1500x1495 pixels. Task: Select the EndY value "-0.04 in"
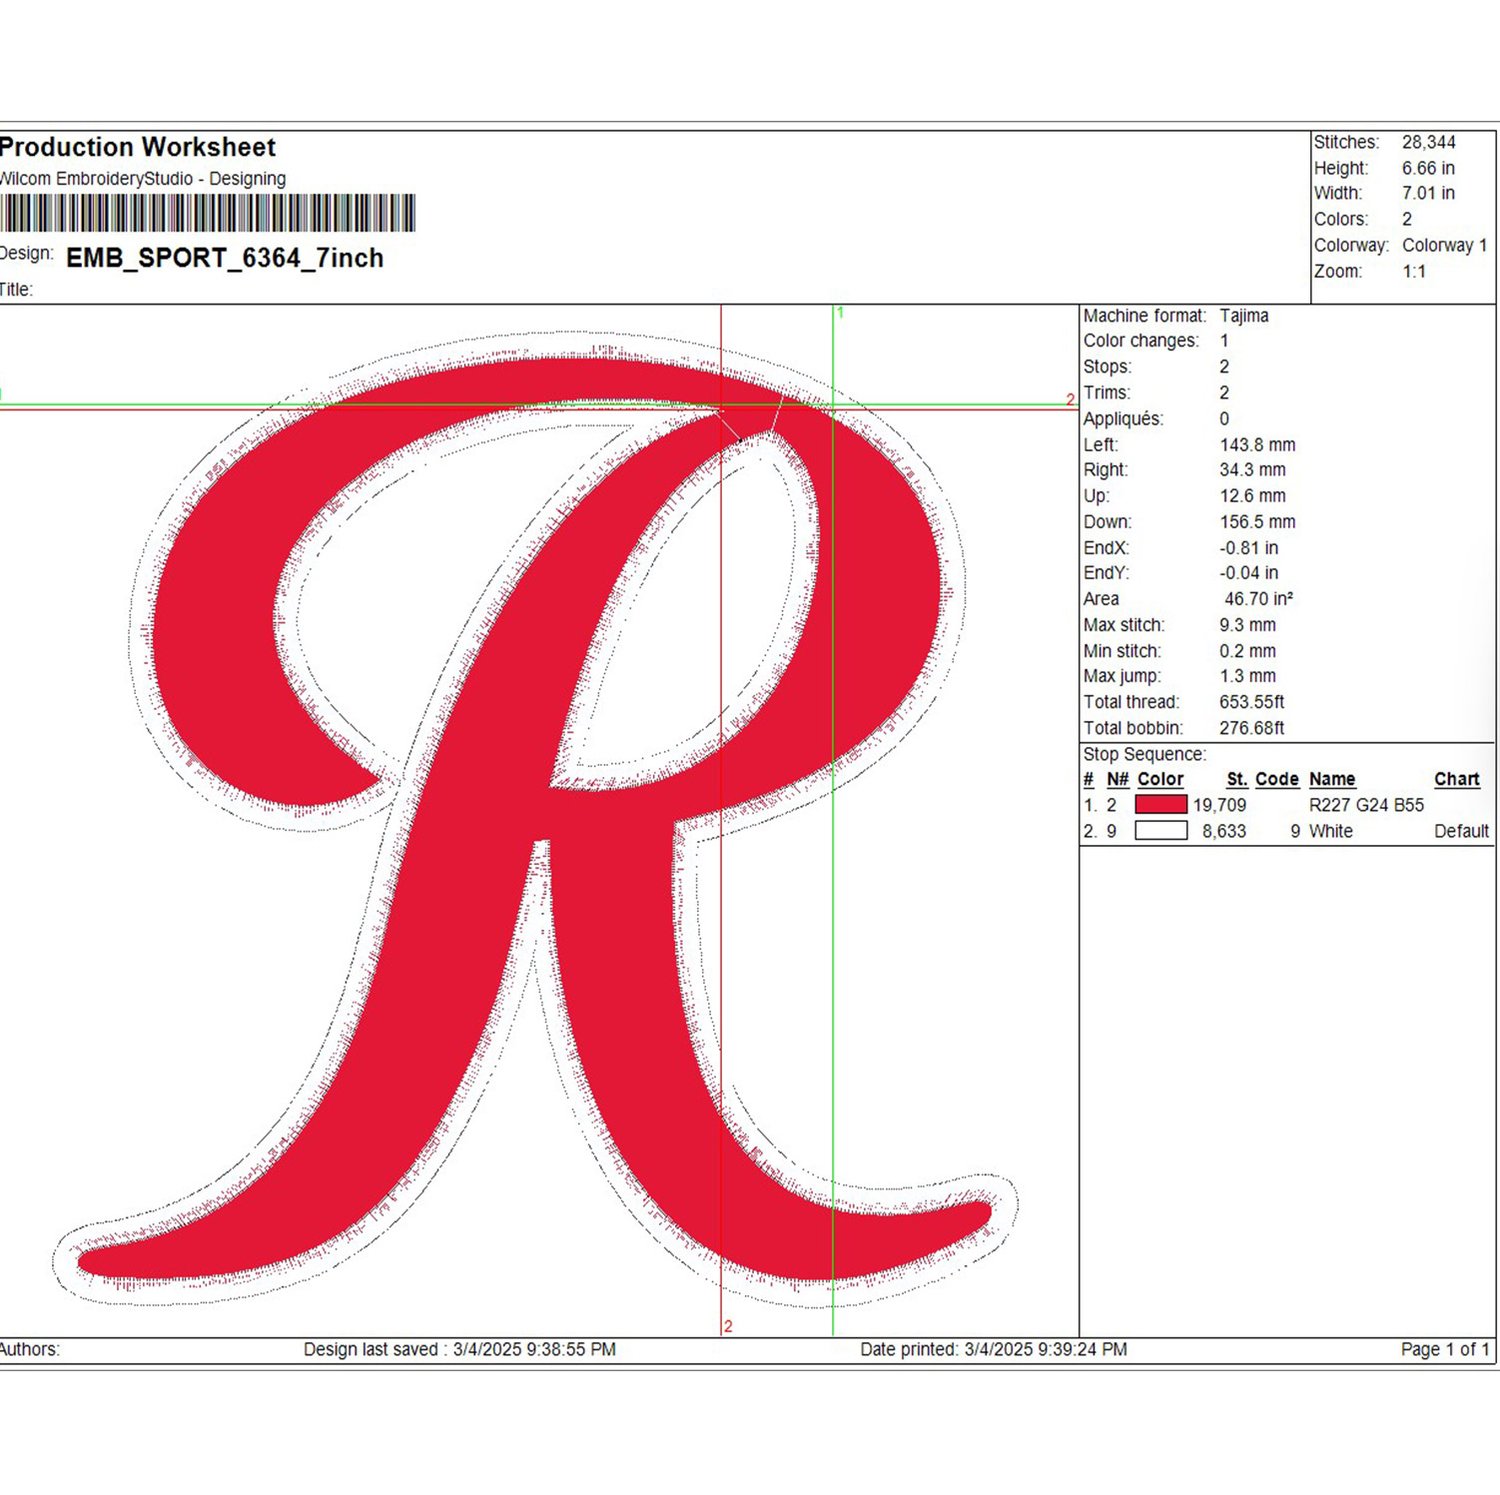click(x=1249, y=572)
